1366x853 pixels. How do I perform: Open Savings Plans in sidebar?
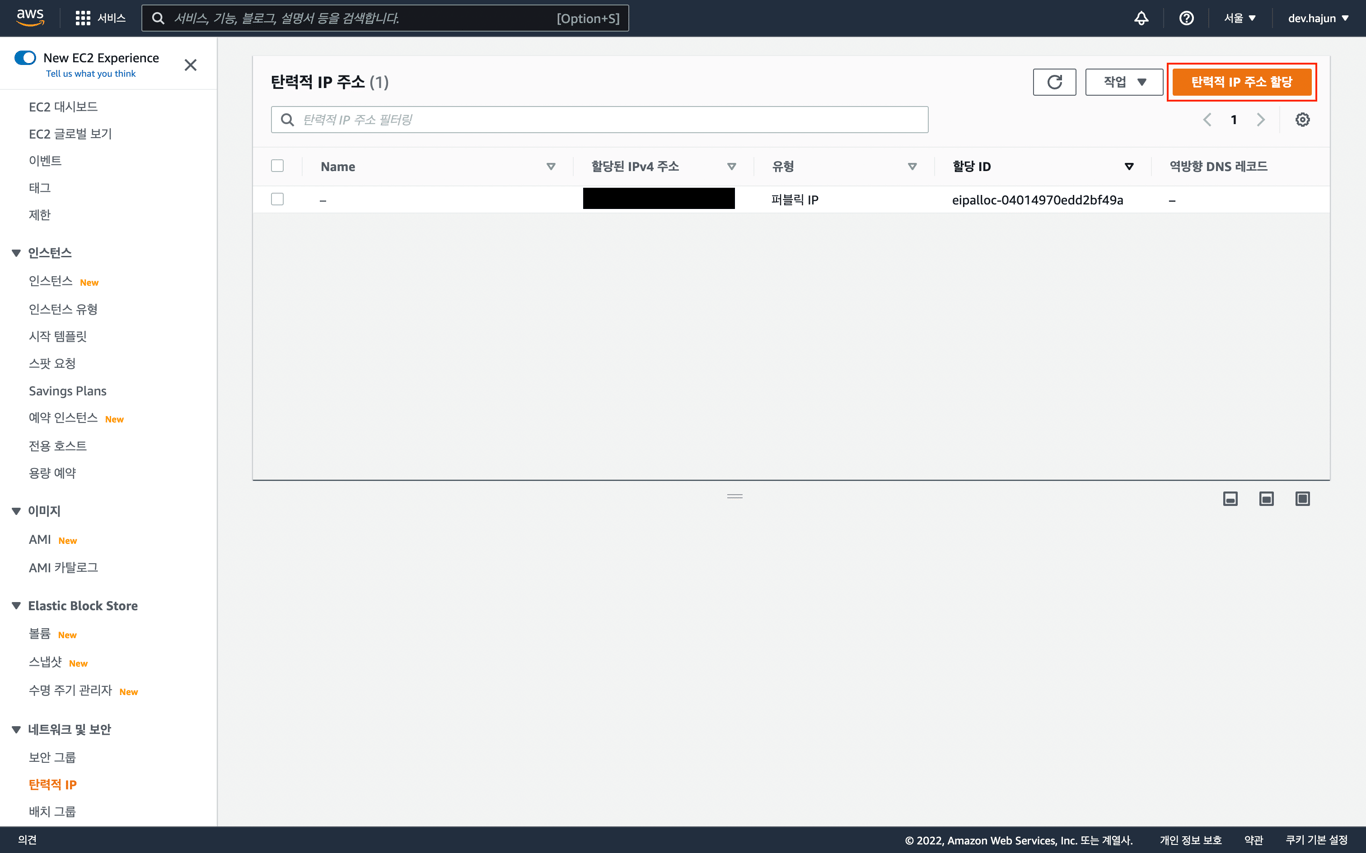coord(67,390)
